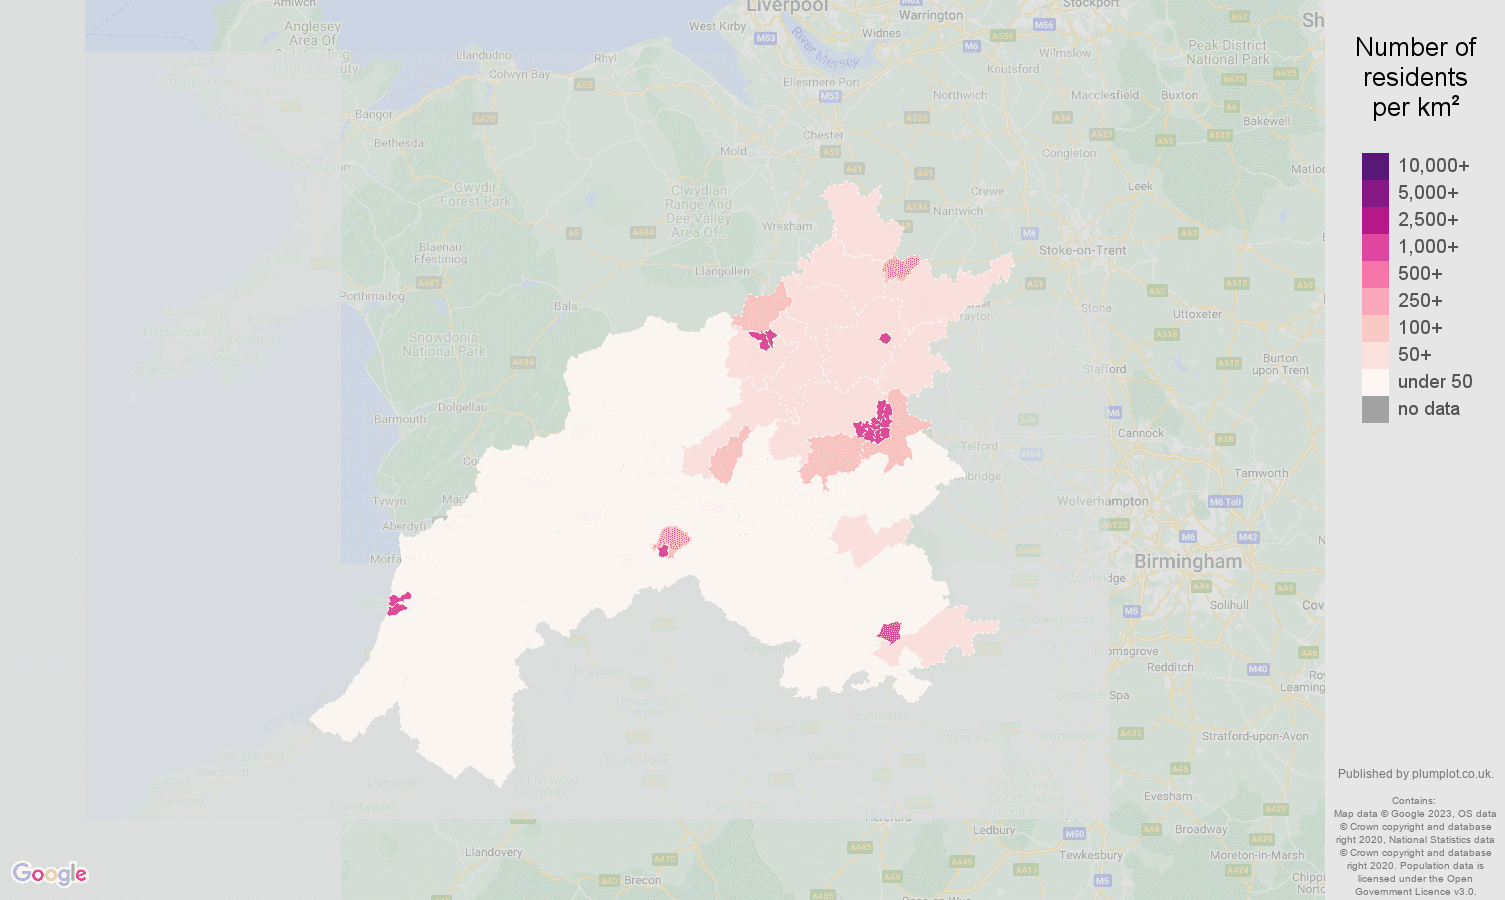Click the Wolverhampton map label
The width and height of the screenshot is (1505, 900).
click(x=1103, y=501)
